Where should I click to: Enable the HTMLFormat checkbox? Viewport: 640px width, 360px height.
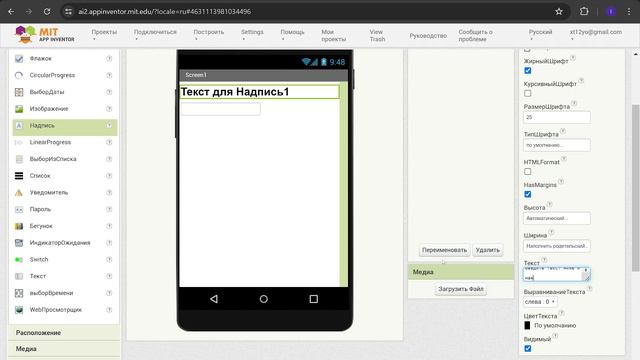528,172
